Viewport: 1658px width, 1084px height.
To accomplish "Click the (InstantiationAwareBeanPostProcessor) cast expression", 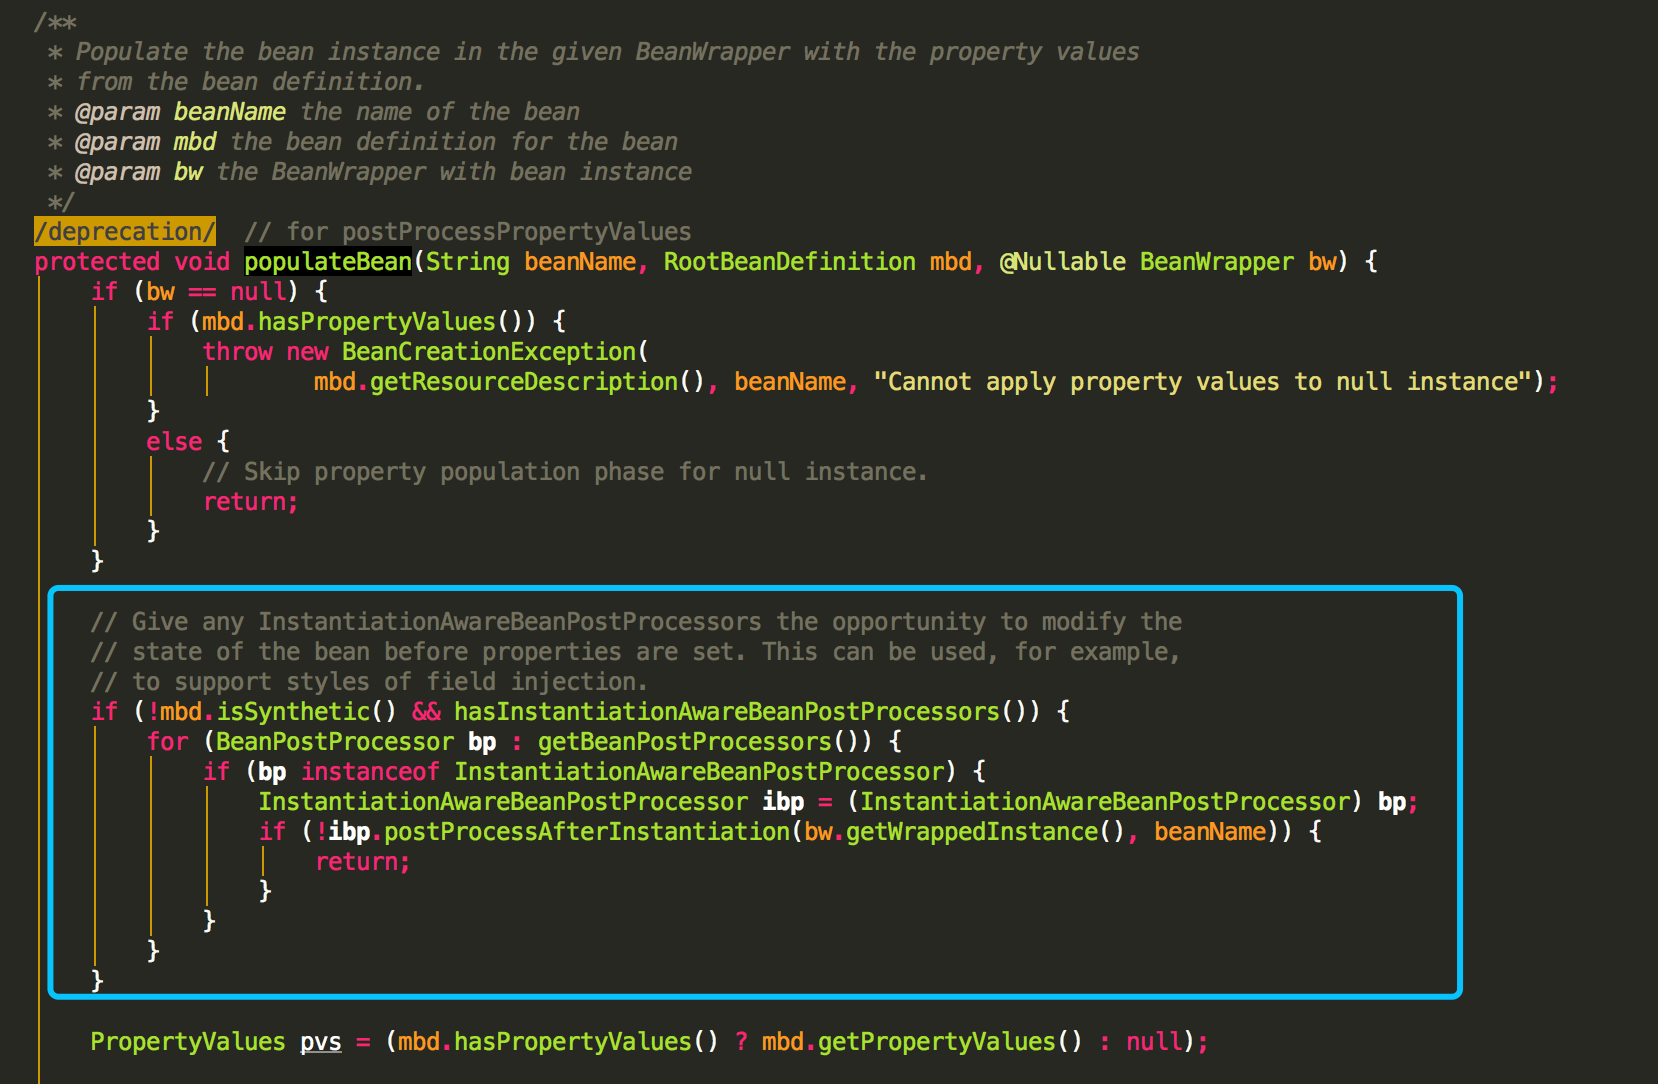I will (x=1105, y=802).
